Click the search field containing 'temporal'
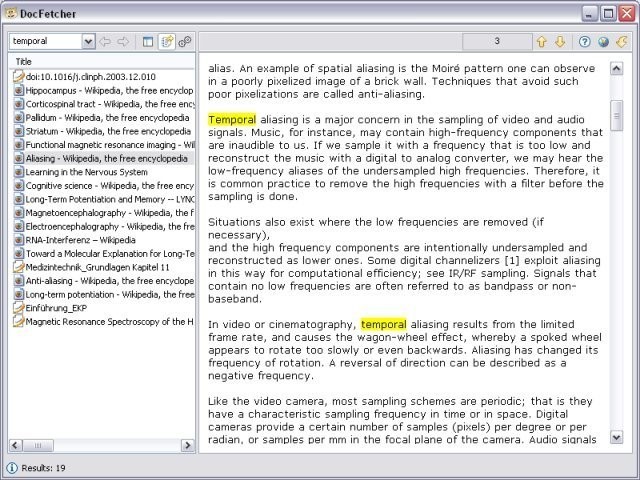 click(x=45, y=42)
